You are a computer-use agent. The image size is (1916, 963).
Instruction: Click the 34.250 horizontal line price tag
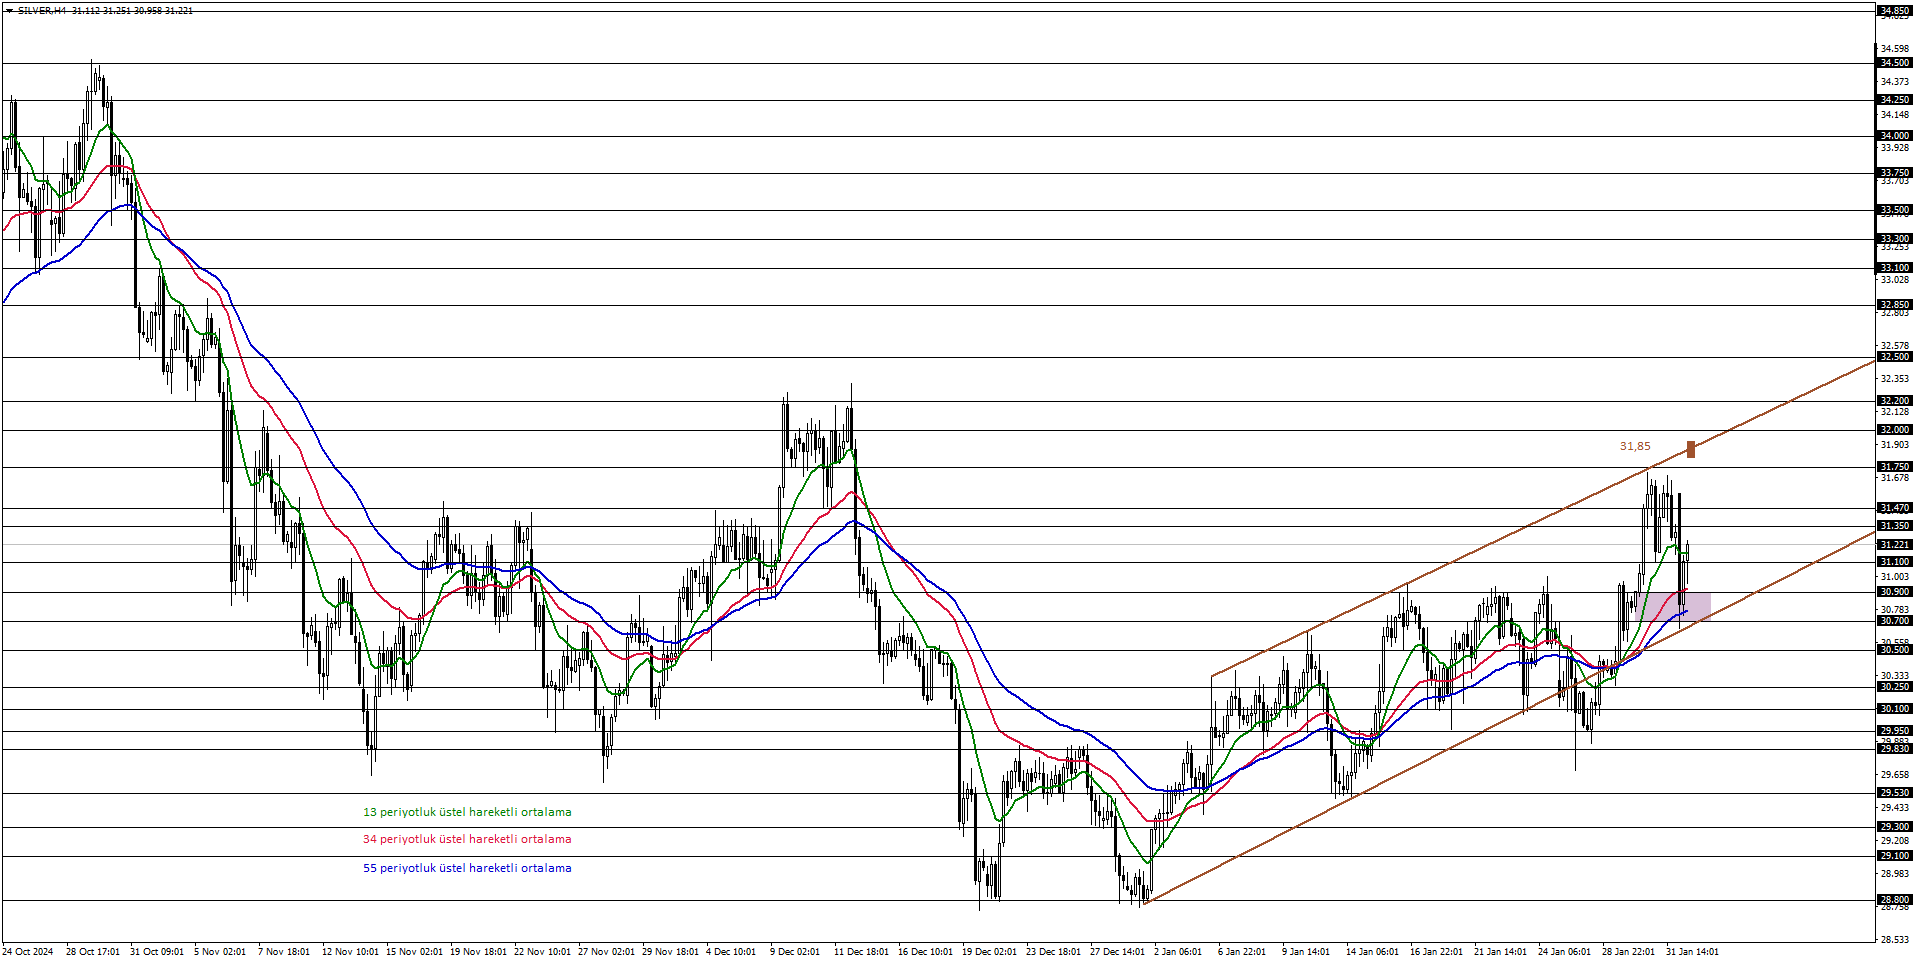click(x=1895, y=100)
